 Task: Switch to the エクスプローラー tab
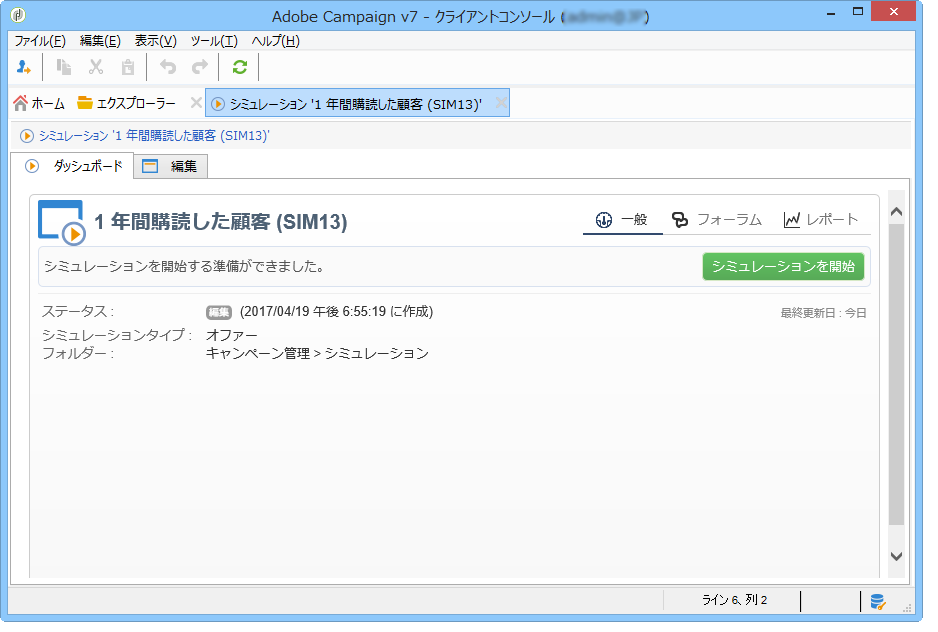127,104
